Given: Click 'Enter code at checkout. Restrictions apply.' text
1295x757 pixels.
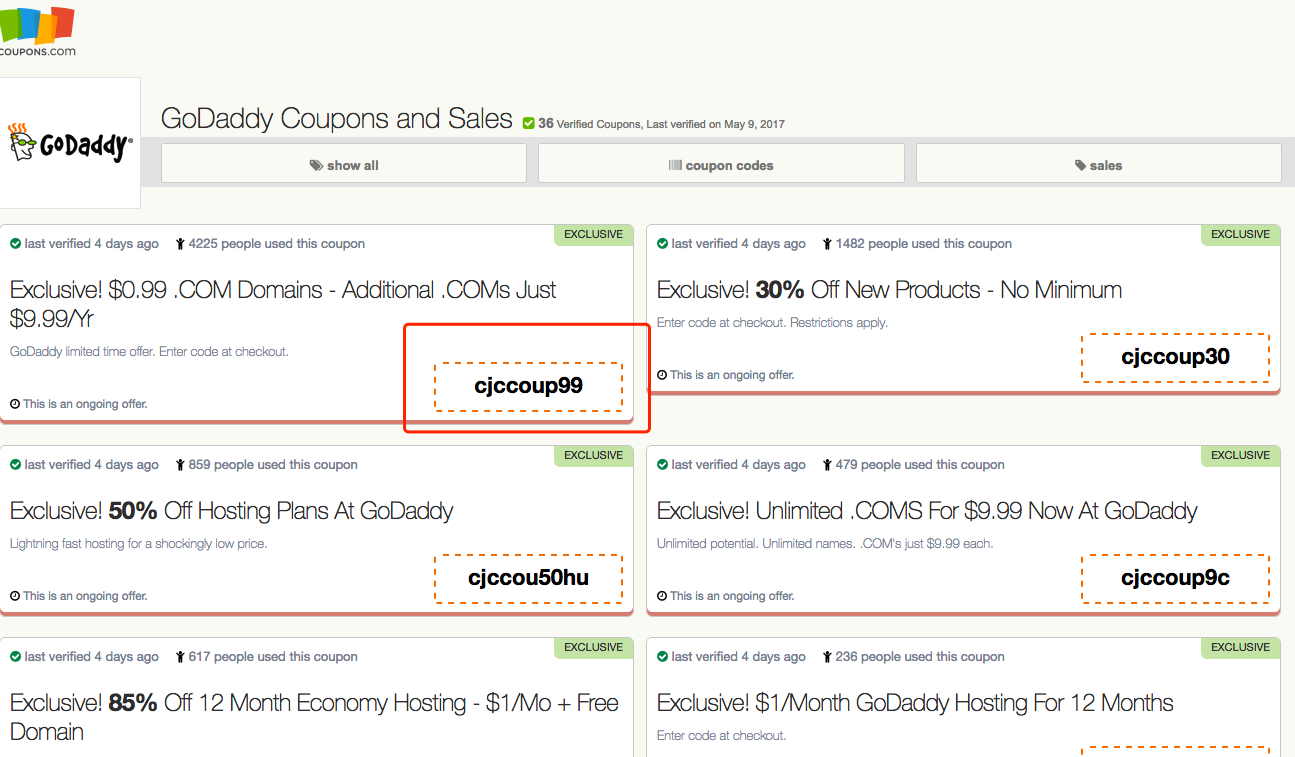Looking at the screenshot, I should (772, 323).
